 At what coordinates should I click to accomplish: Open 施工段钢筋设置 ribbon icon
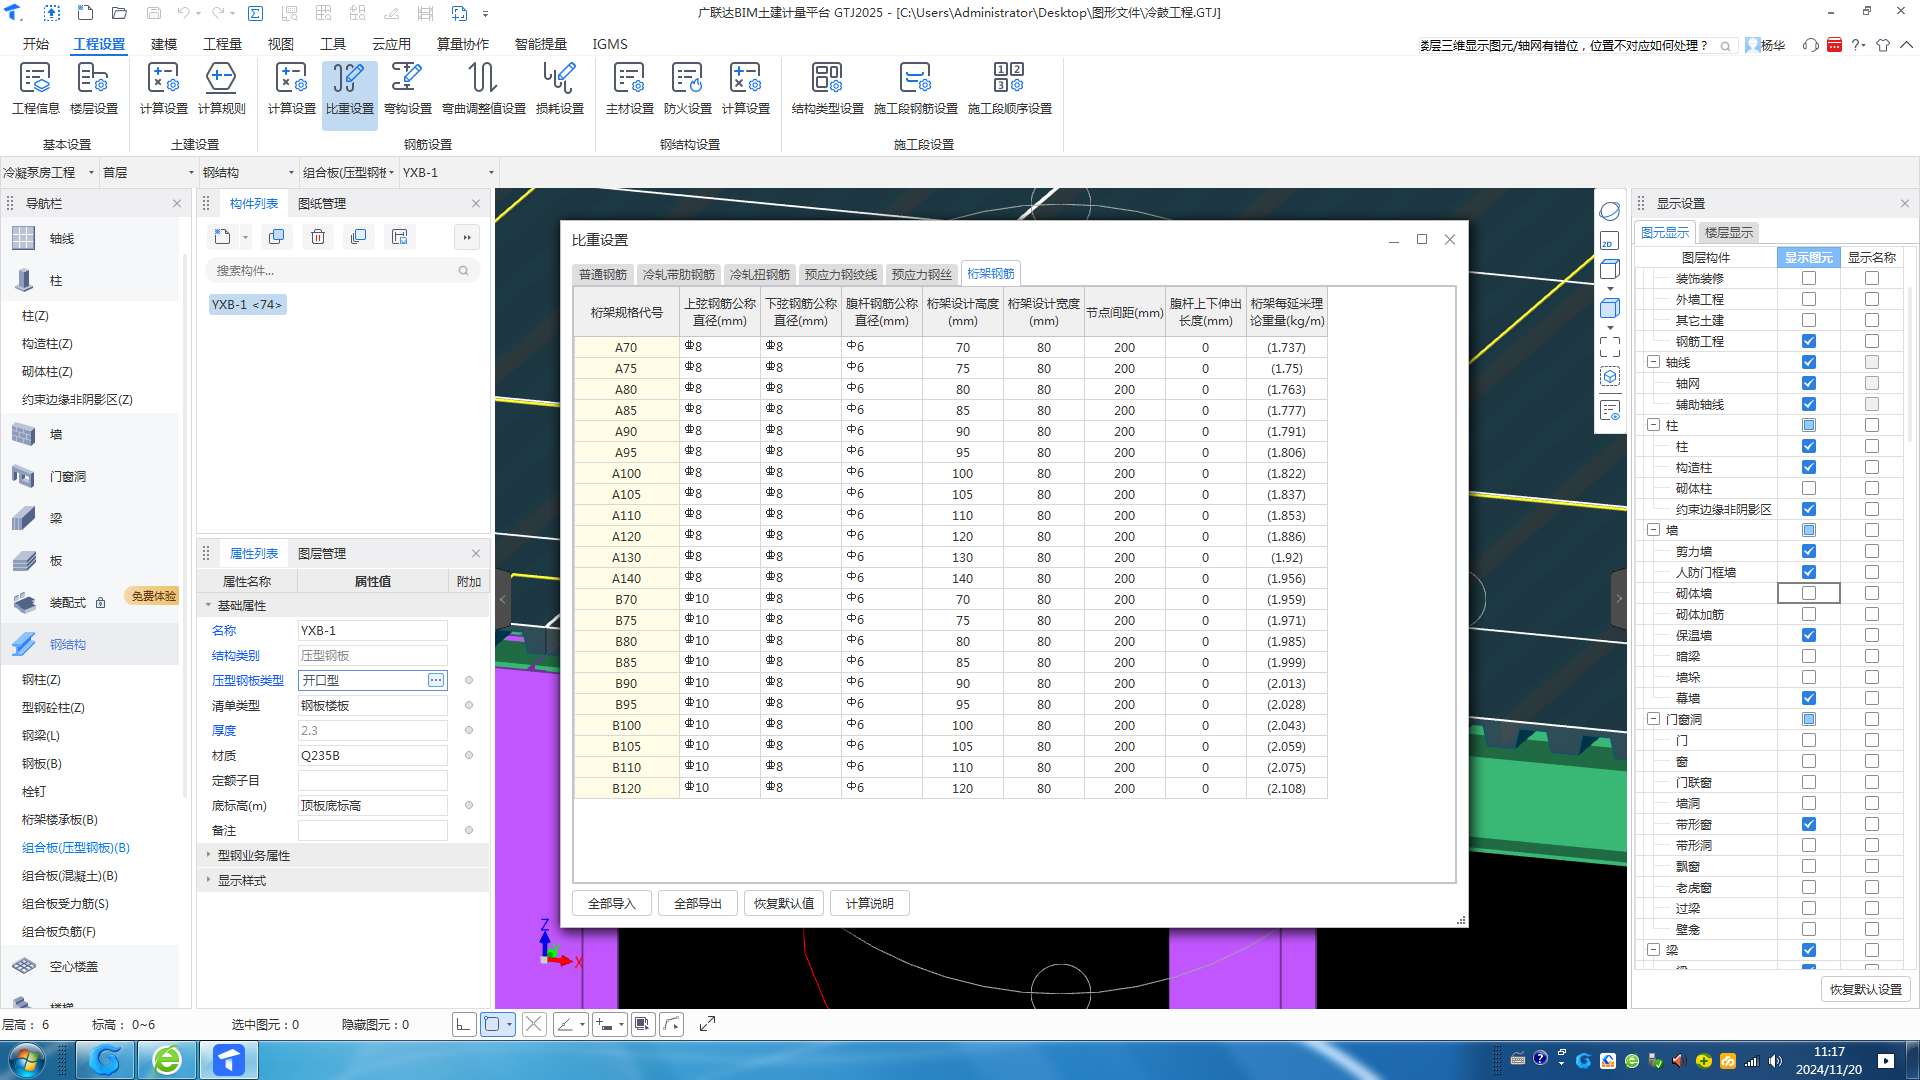[915, 89]
